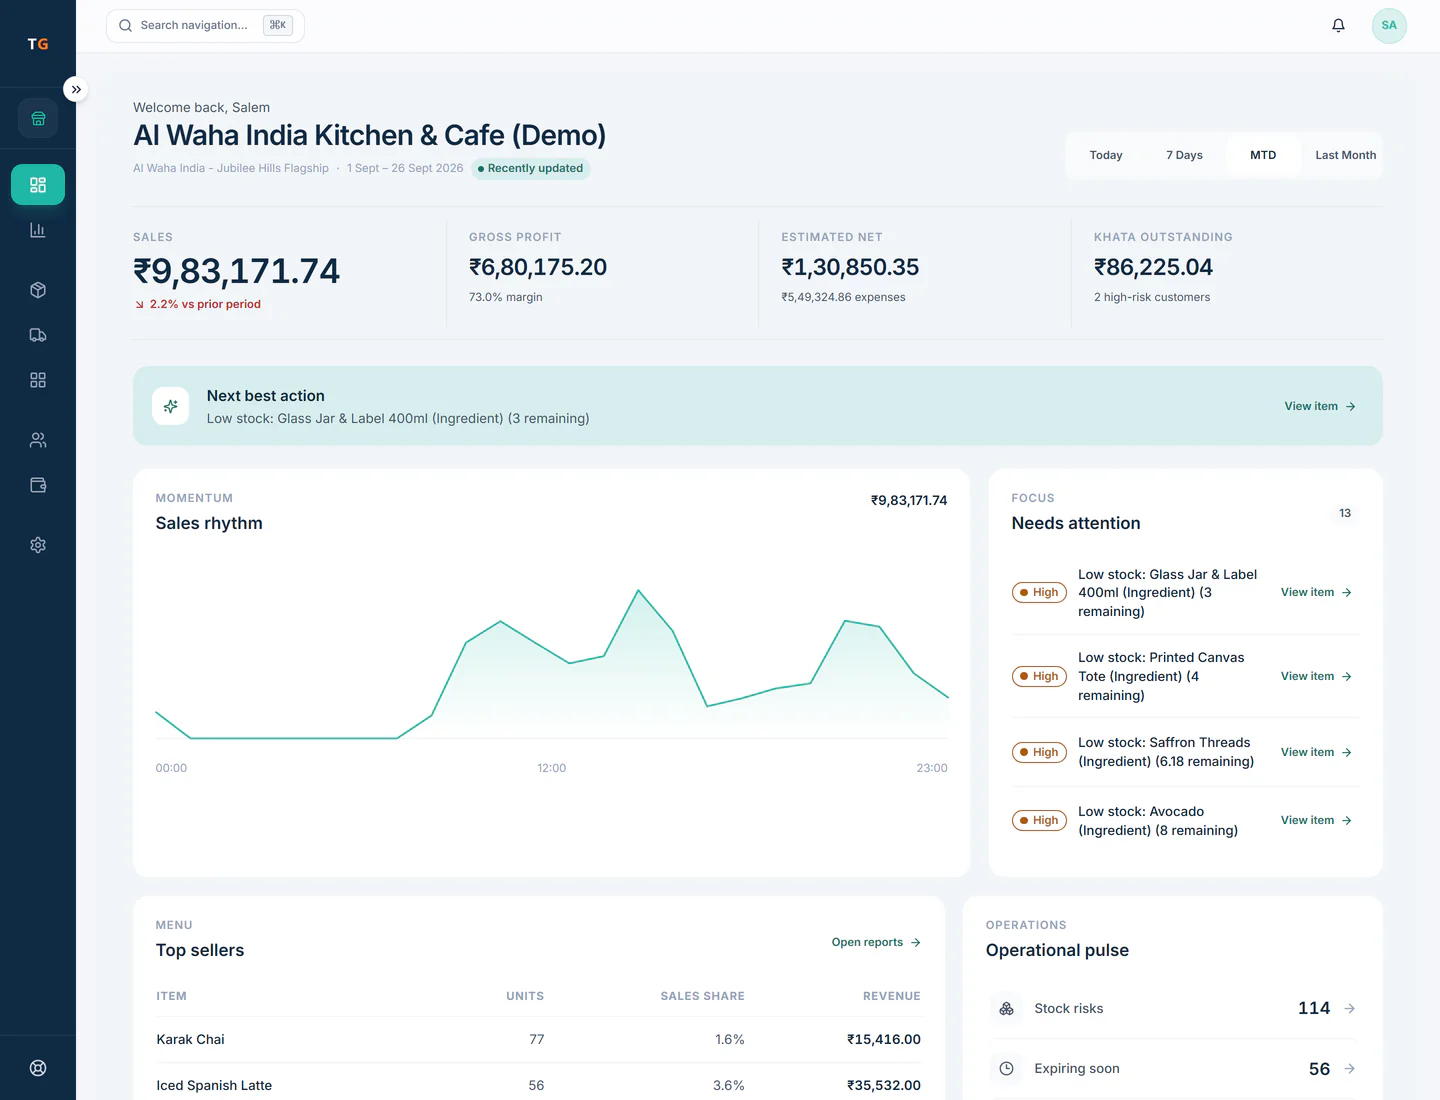Click the 13 count badge in Needs attention

(1345, 513)
